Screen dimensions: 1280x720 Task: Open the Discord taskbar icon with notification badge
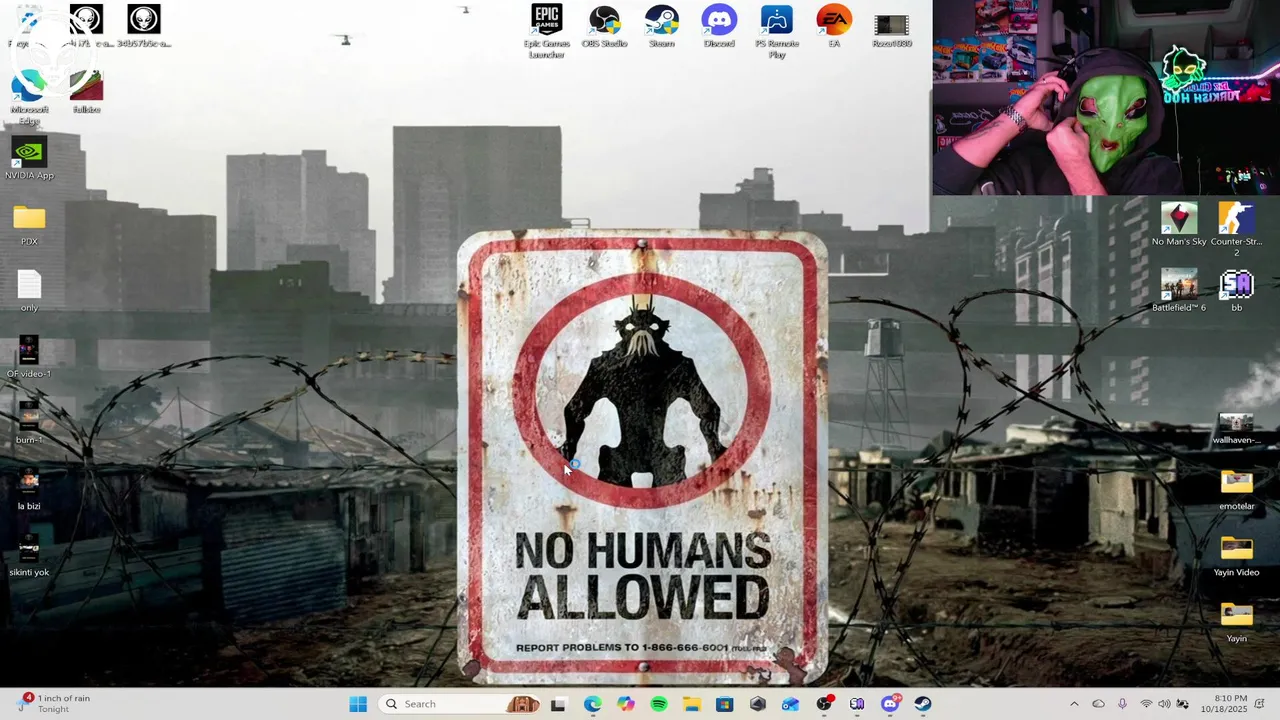[890, 704]
